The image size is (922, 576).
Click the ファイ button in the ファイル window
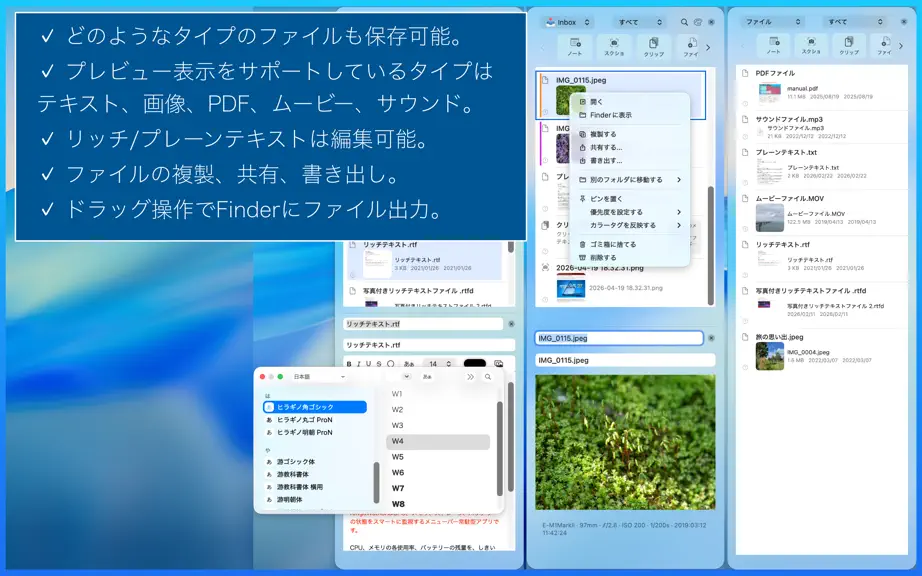coord(883,46)
